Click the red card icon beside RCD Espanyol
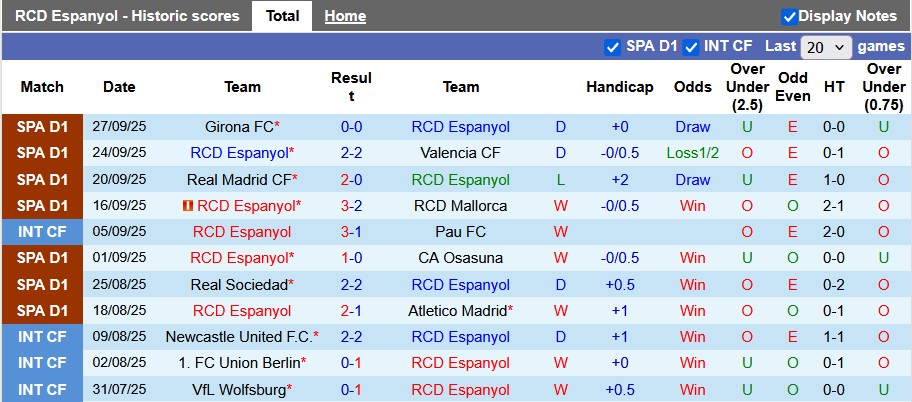 tap(187, 206)
